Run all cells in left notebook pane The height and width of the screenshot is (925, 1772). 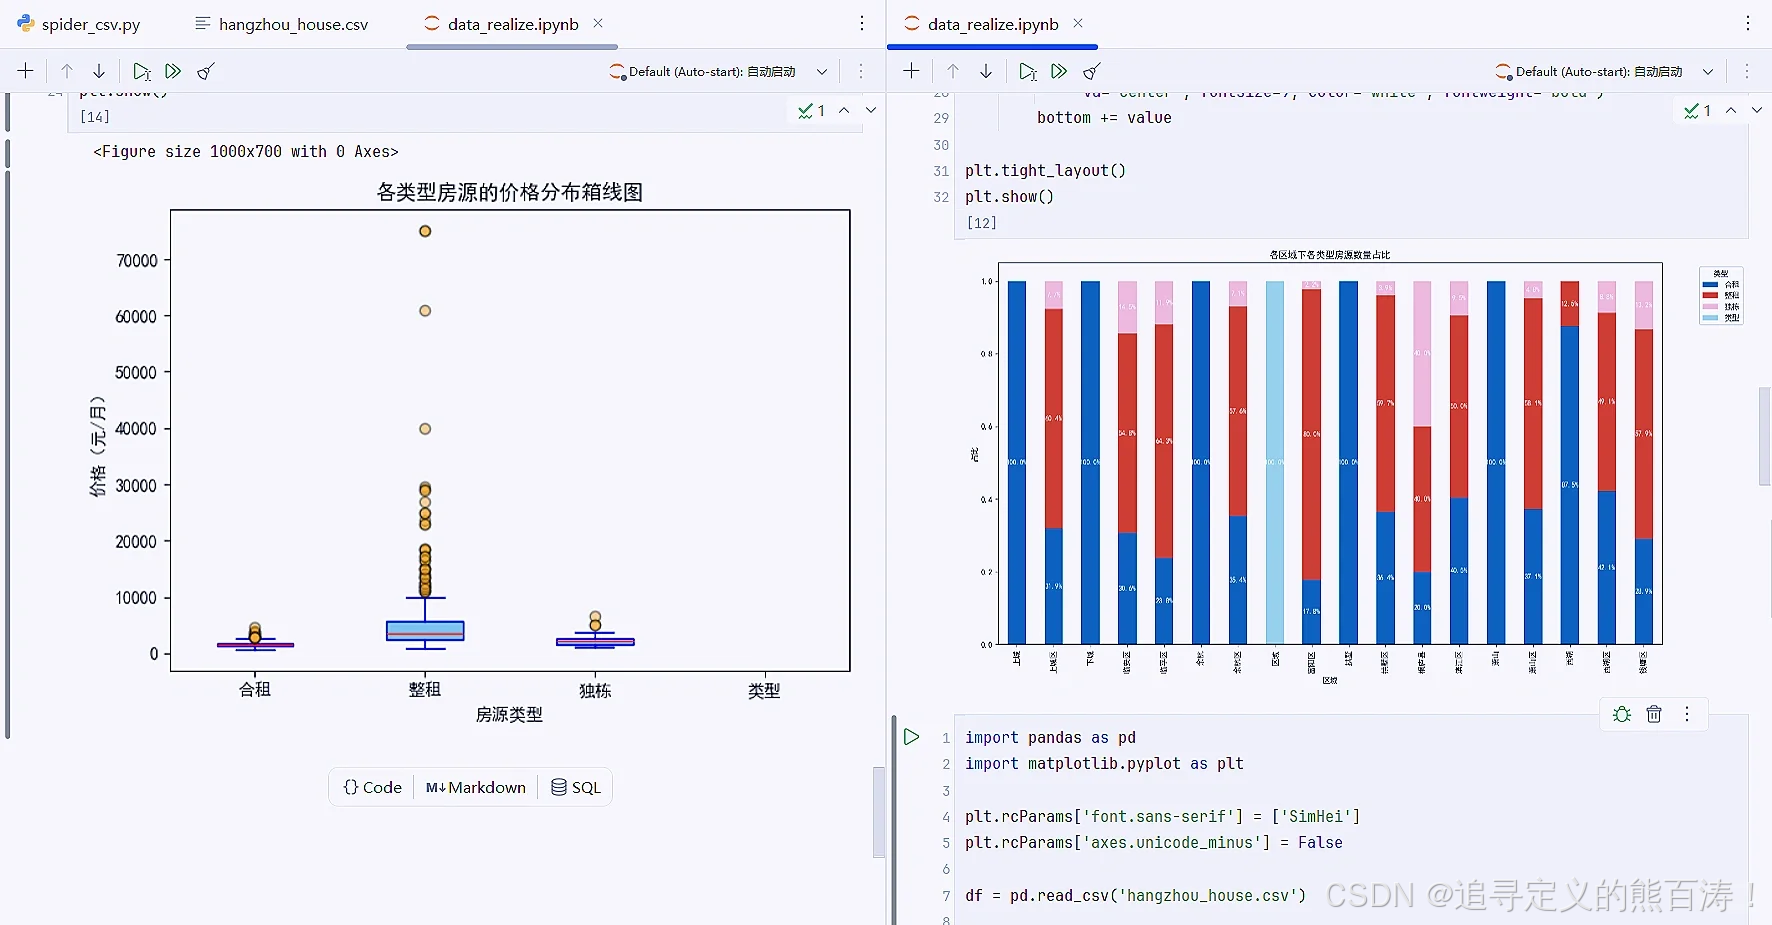pos(173,71)
